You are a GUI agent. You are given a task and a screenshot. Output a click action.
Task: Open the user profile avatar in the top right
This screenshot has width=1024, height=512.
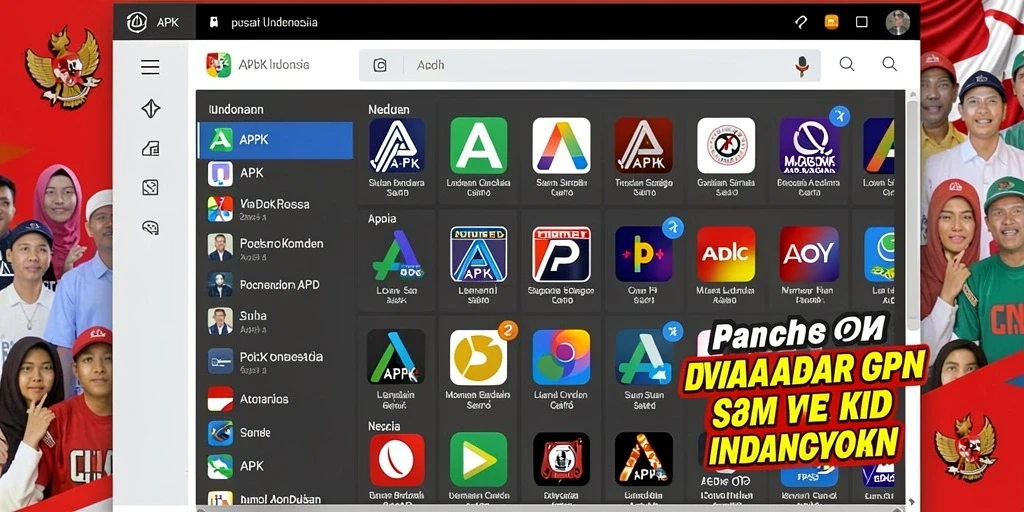pyautogui.click(x=898, y=22)
